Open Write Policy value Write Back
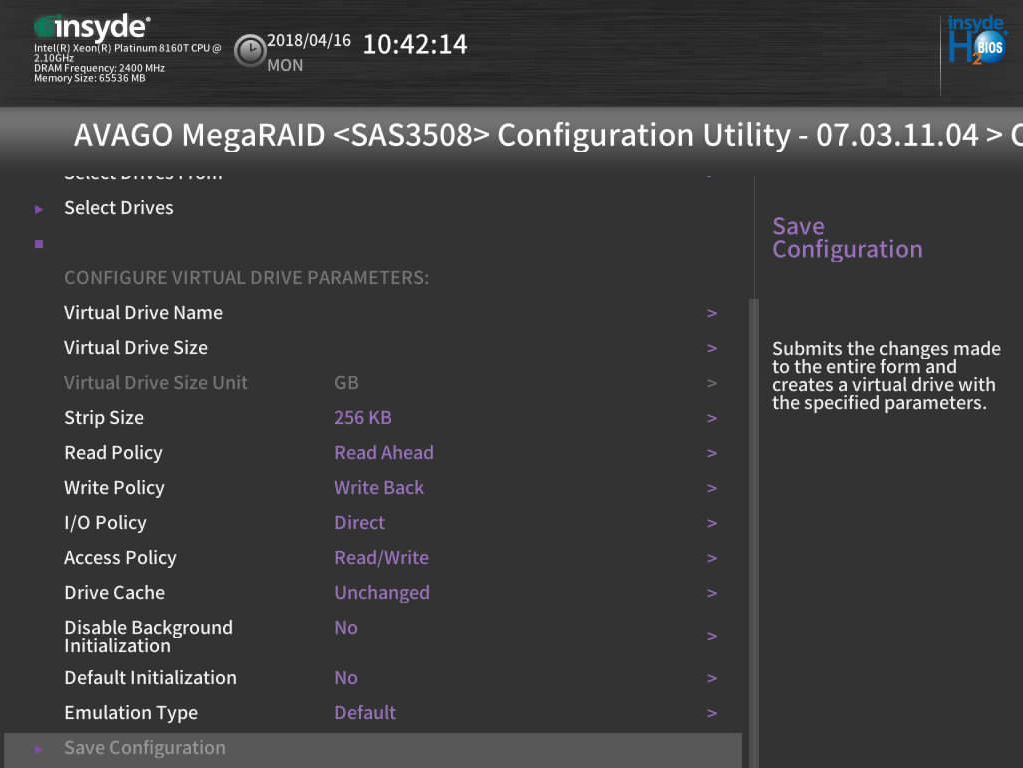 379,488
